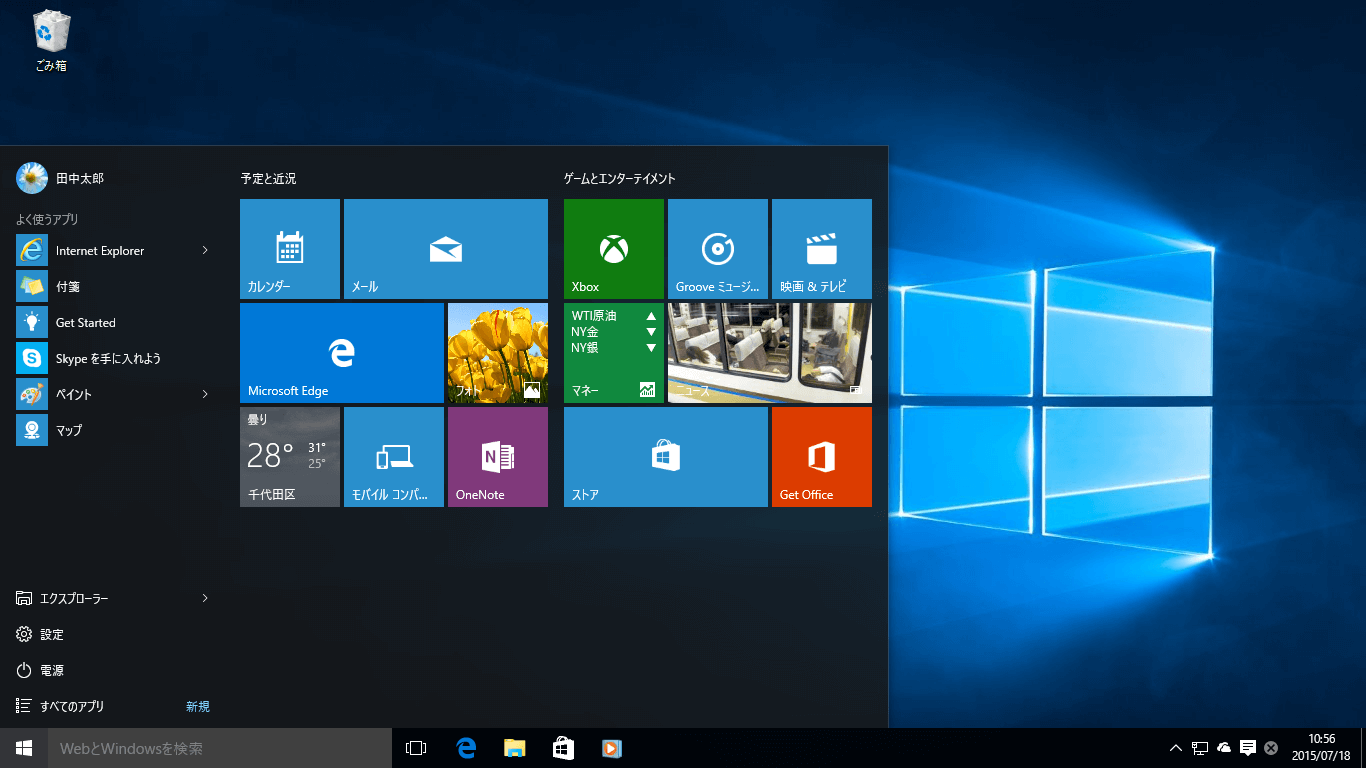Open the 千代田区 weather tile
Screen dimensions: 1366x768
(290, 457)
